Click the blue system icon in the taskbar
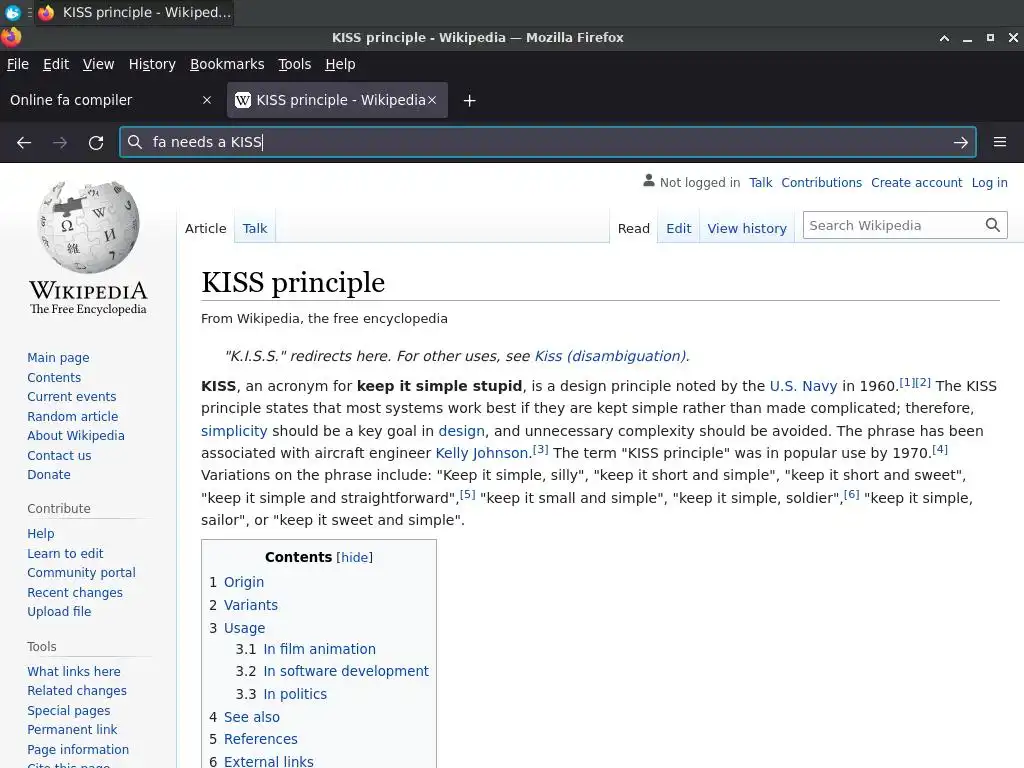This screenshot has height=768, width=1024. [12, 12]
